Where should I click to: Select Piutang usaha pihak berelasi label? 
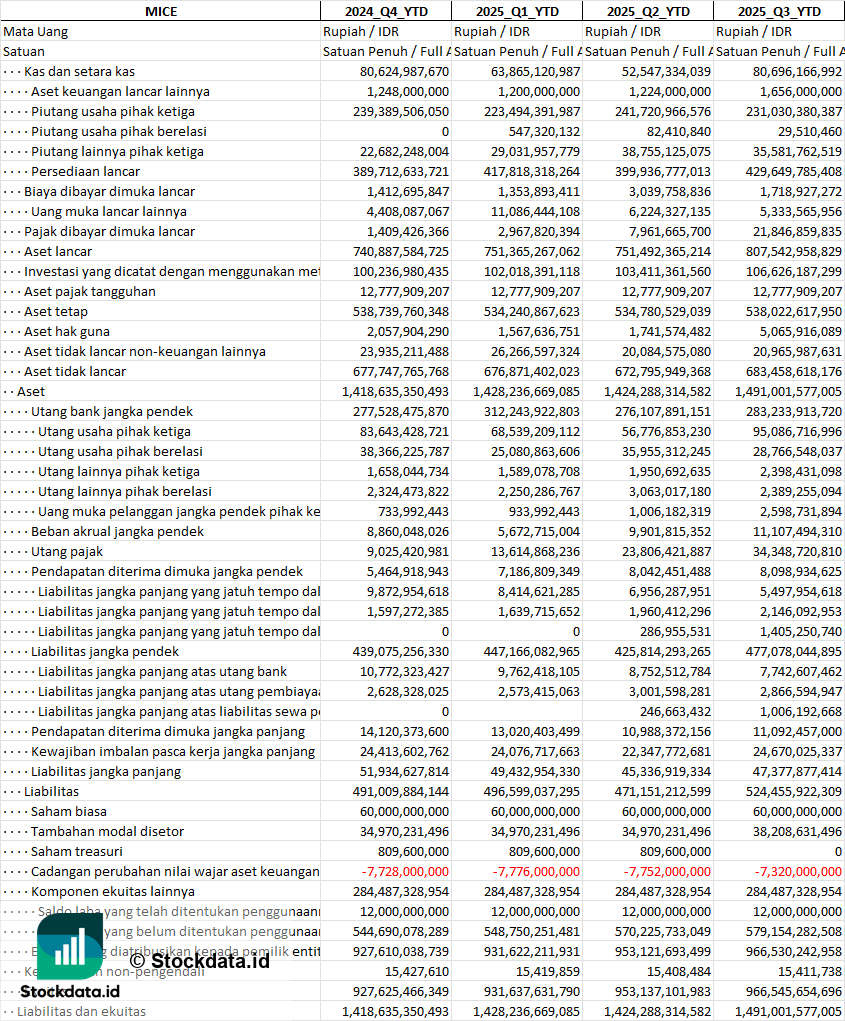(118, 132)
